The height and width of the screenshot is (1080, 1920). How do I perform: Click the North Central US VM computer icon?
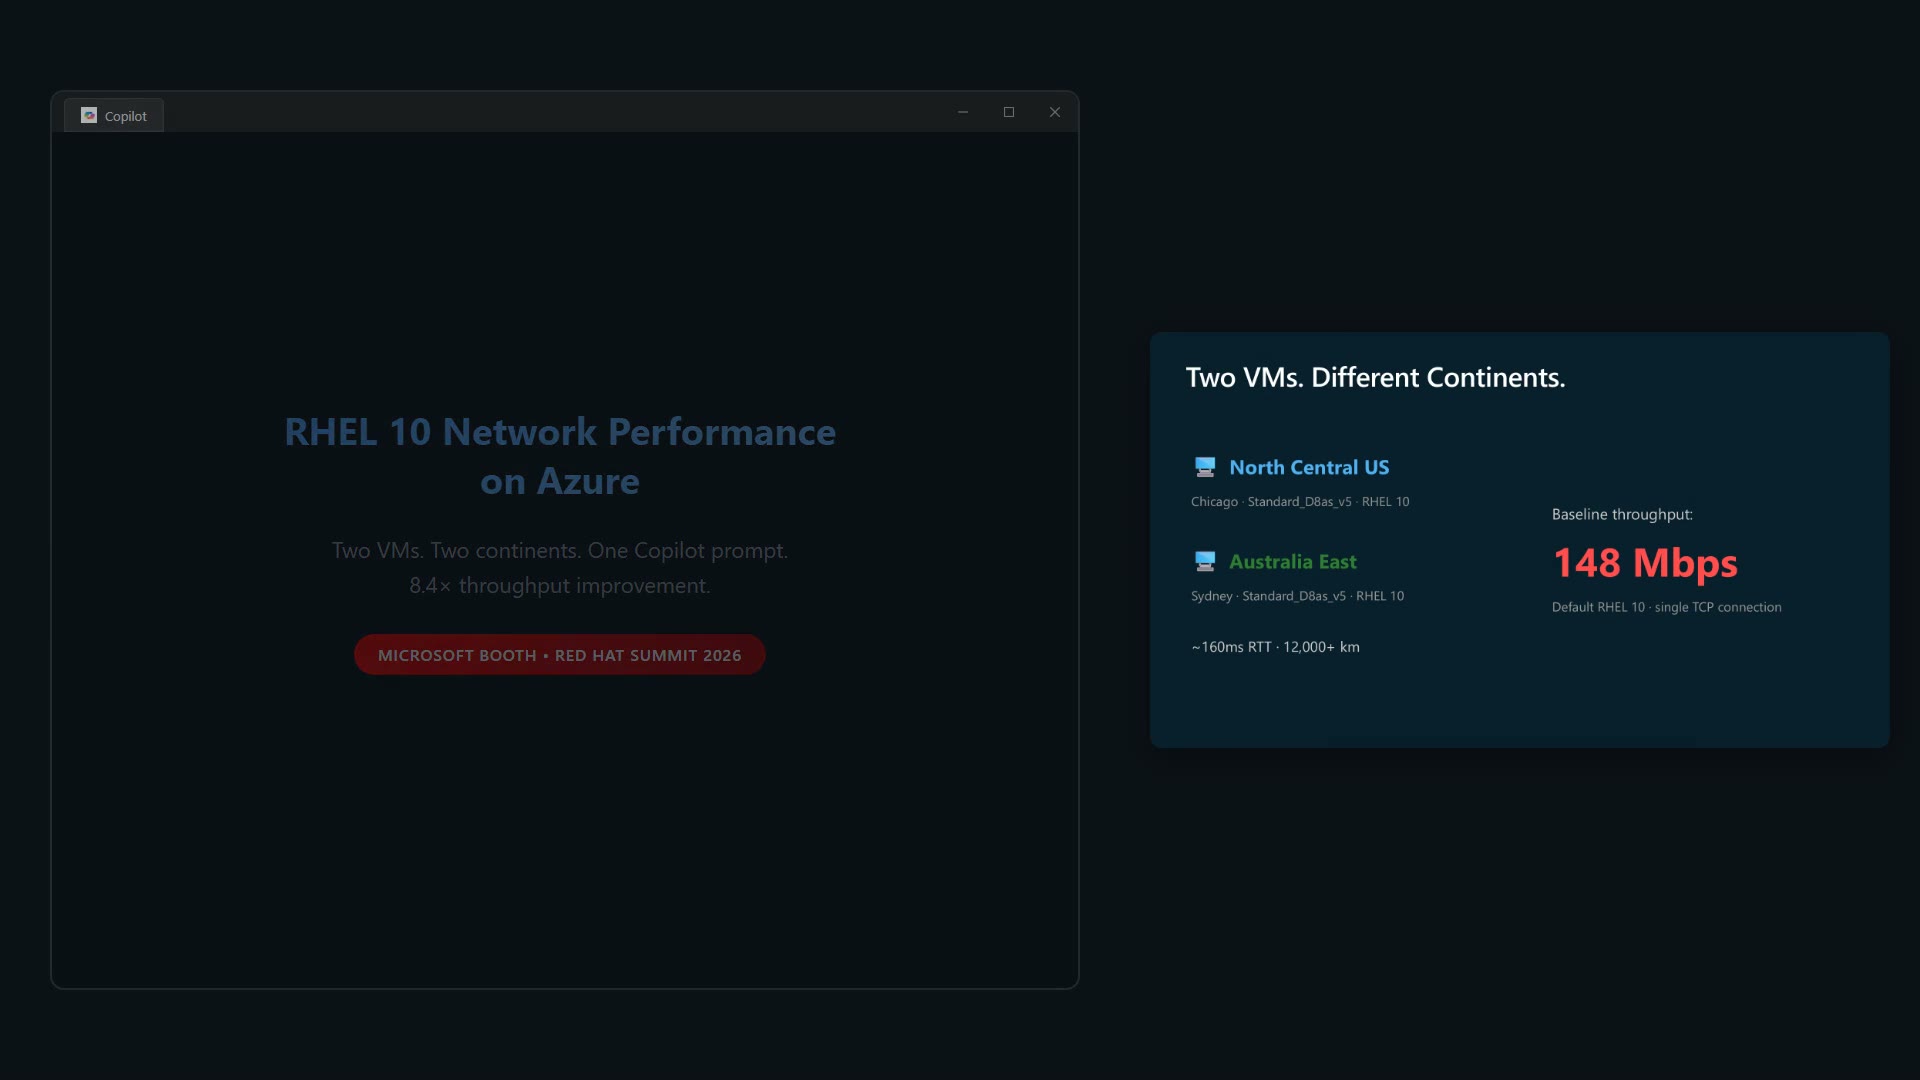[x=1205, y=467]
